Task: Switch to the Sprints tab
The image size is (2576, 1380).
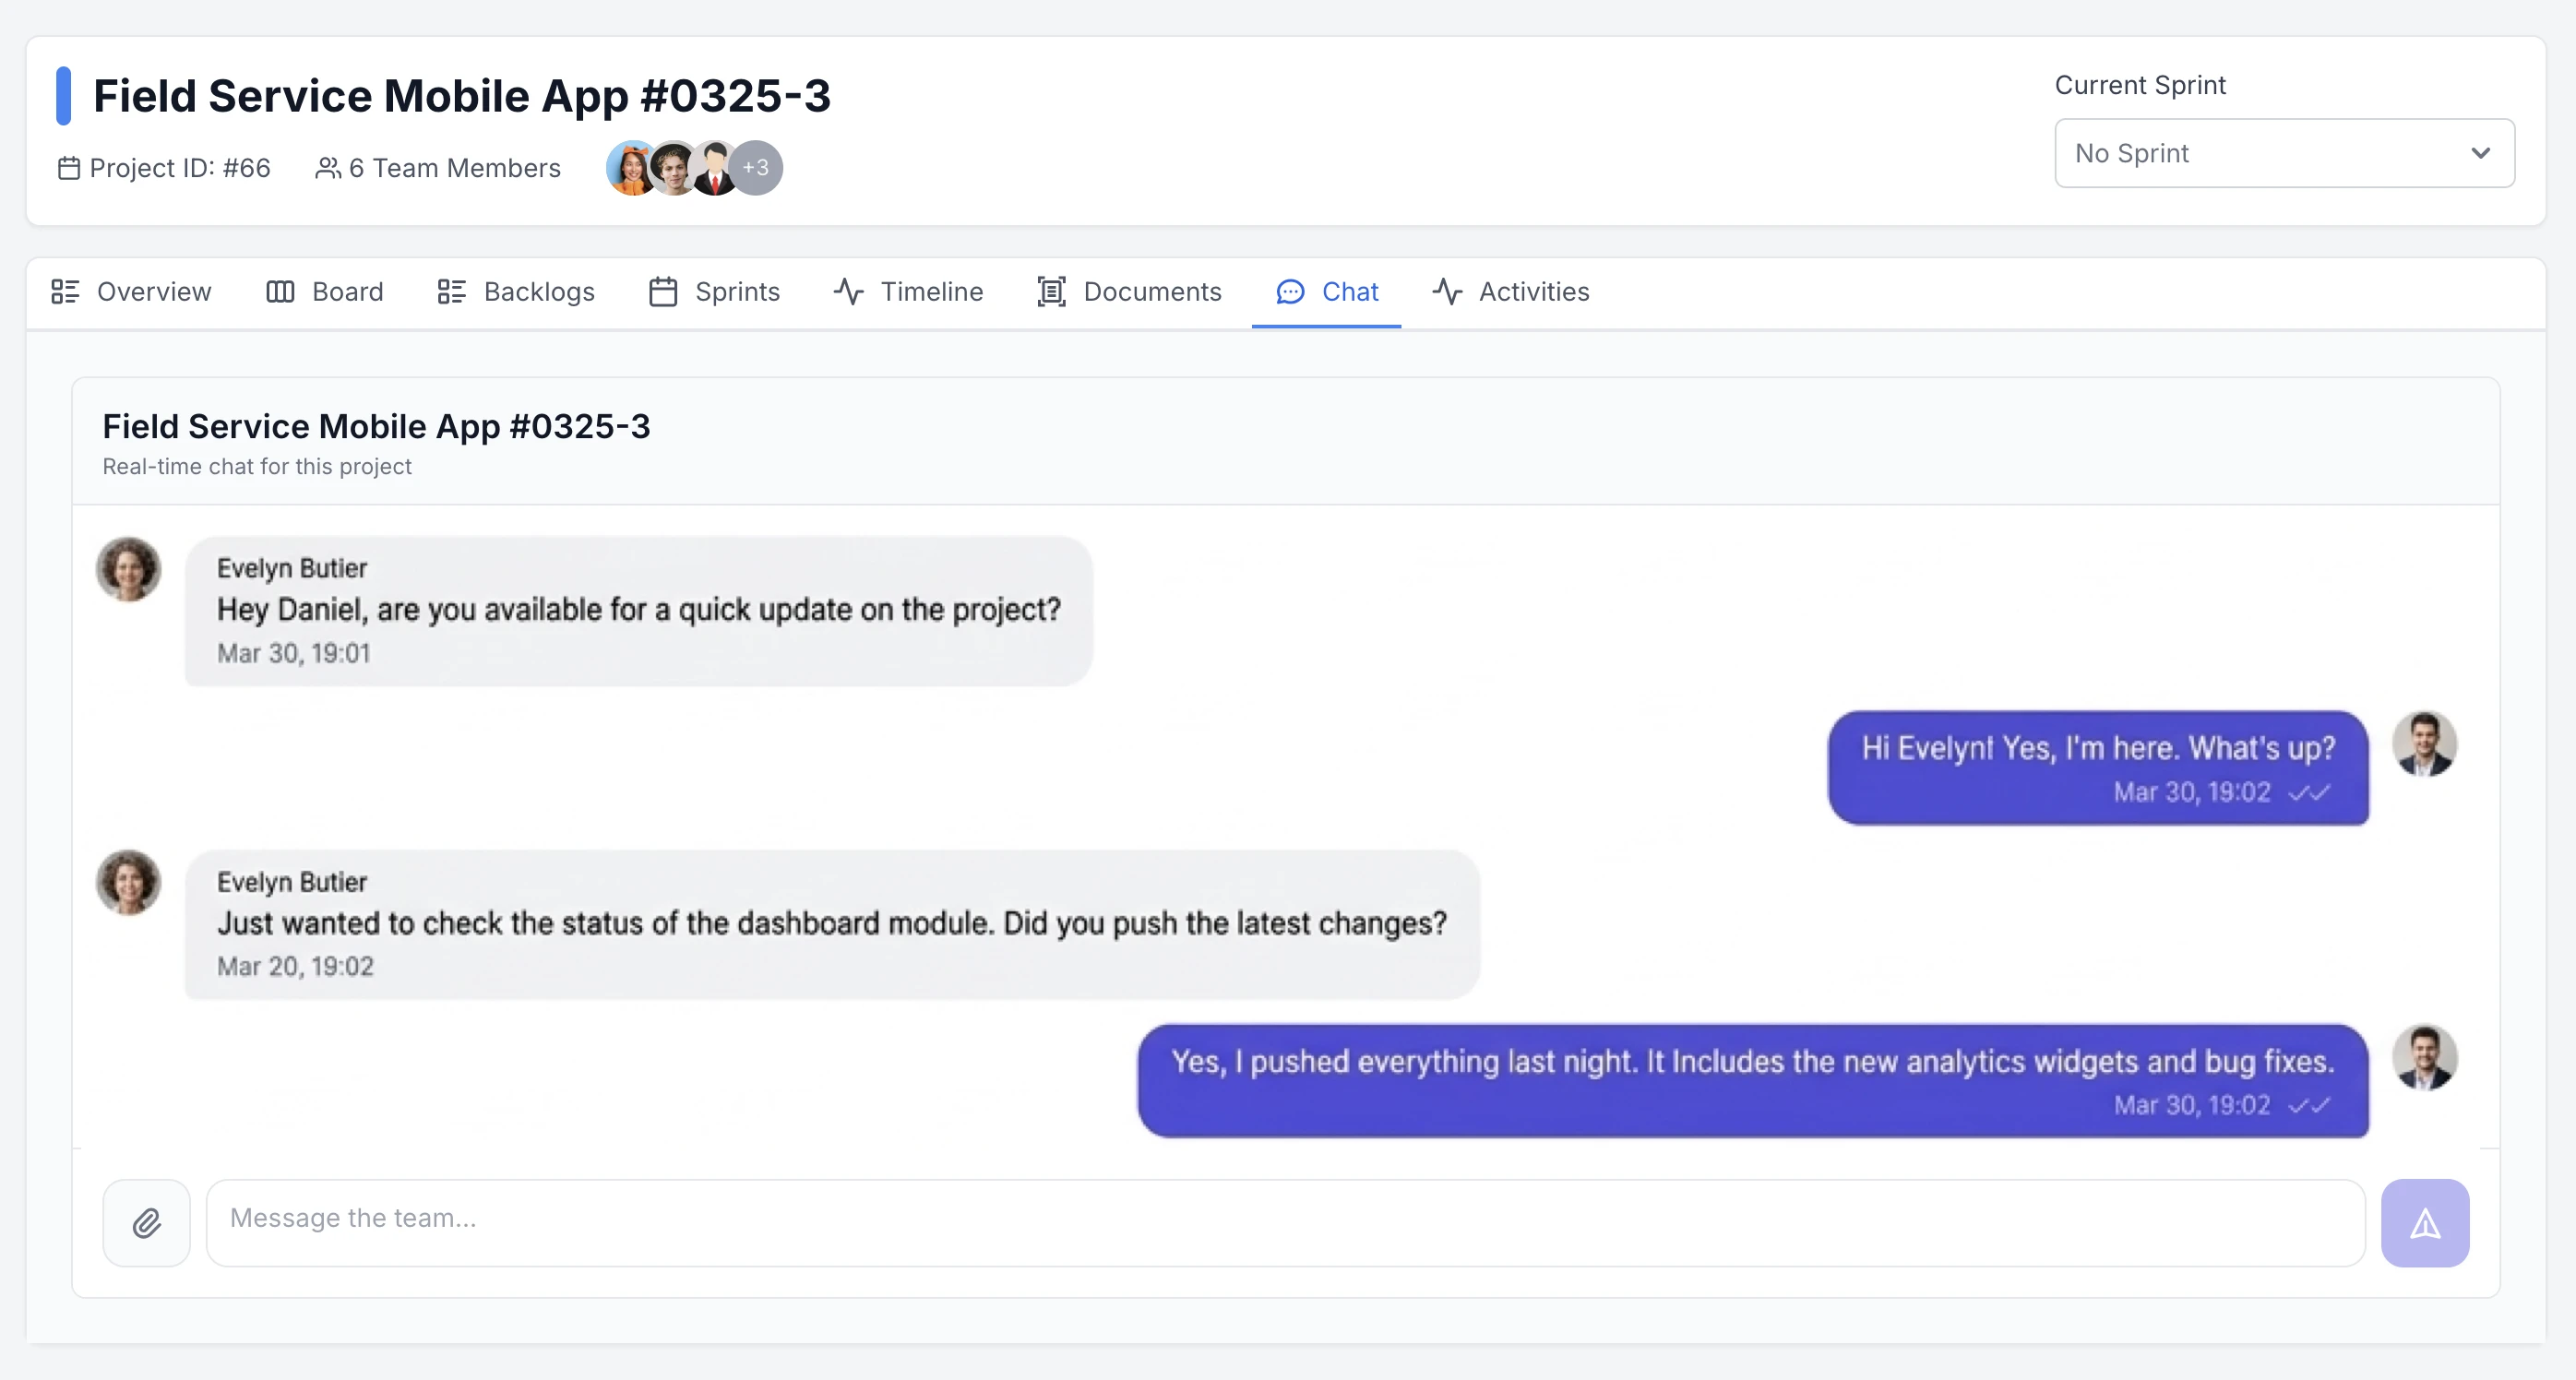Action: (x=738, y=292)
